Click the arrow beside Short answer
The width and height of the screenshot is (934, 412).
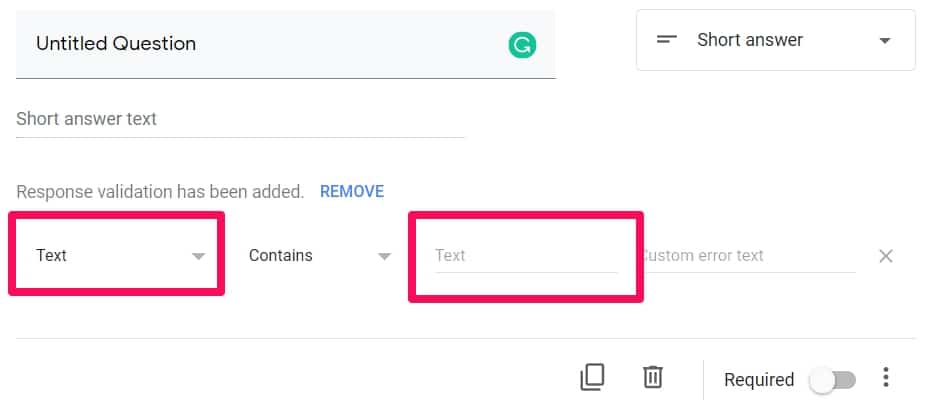(885, 40)
